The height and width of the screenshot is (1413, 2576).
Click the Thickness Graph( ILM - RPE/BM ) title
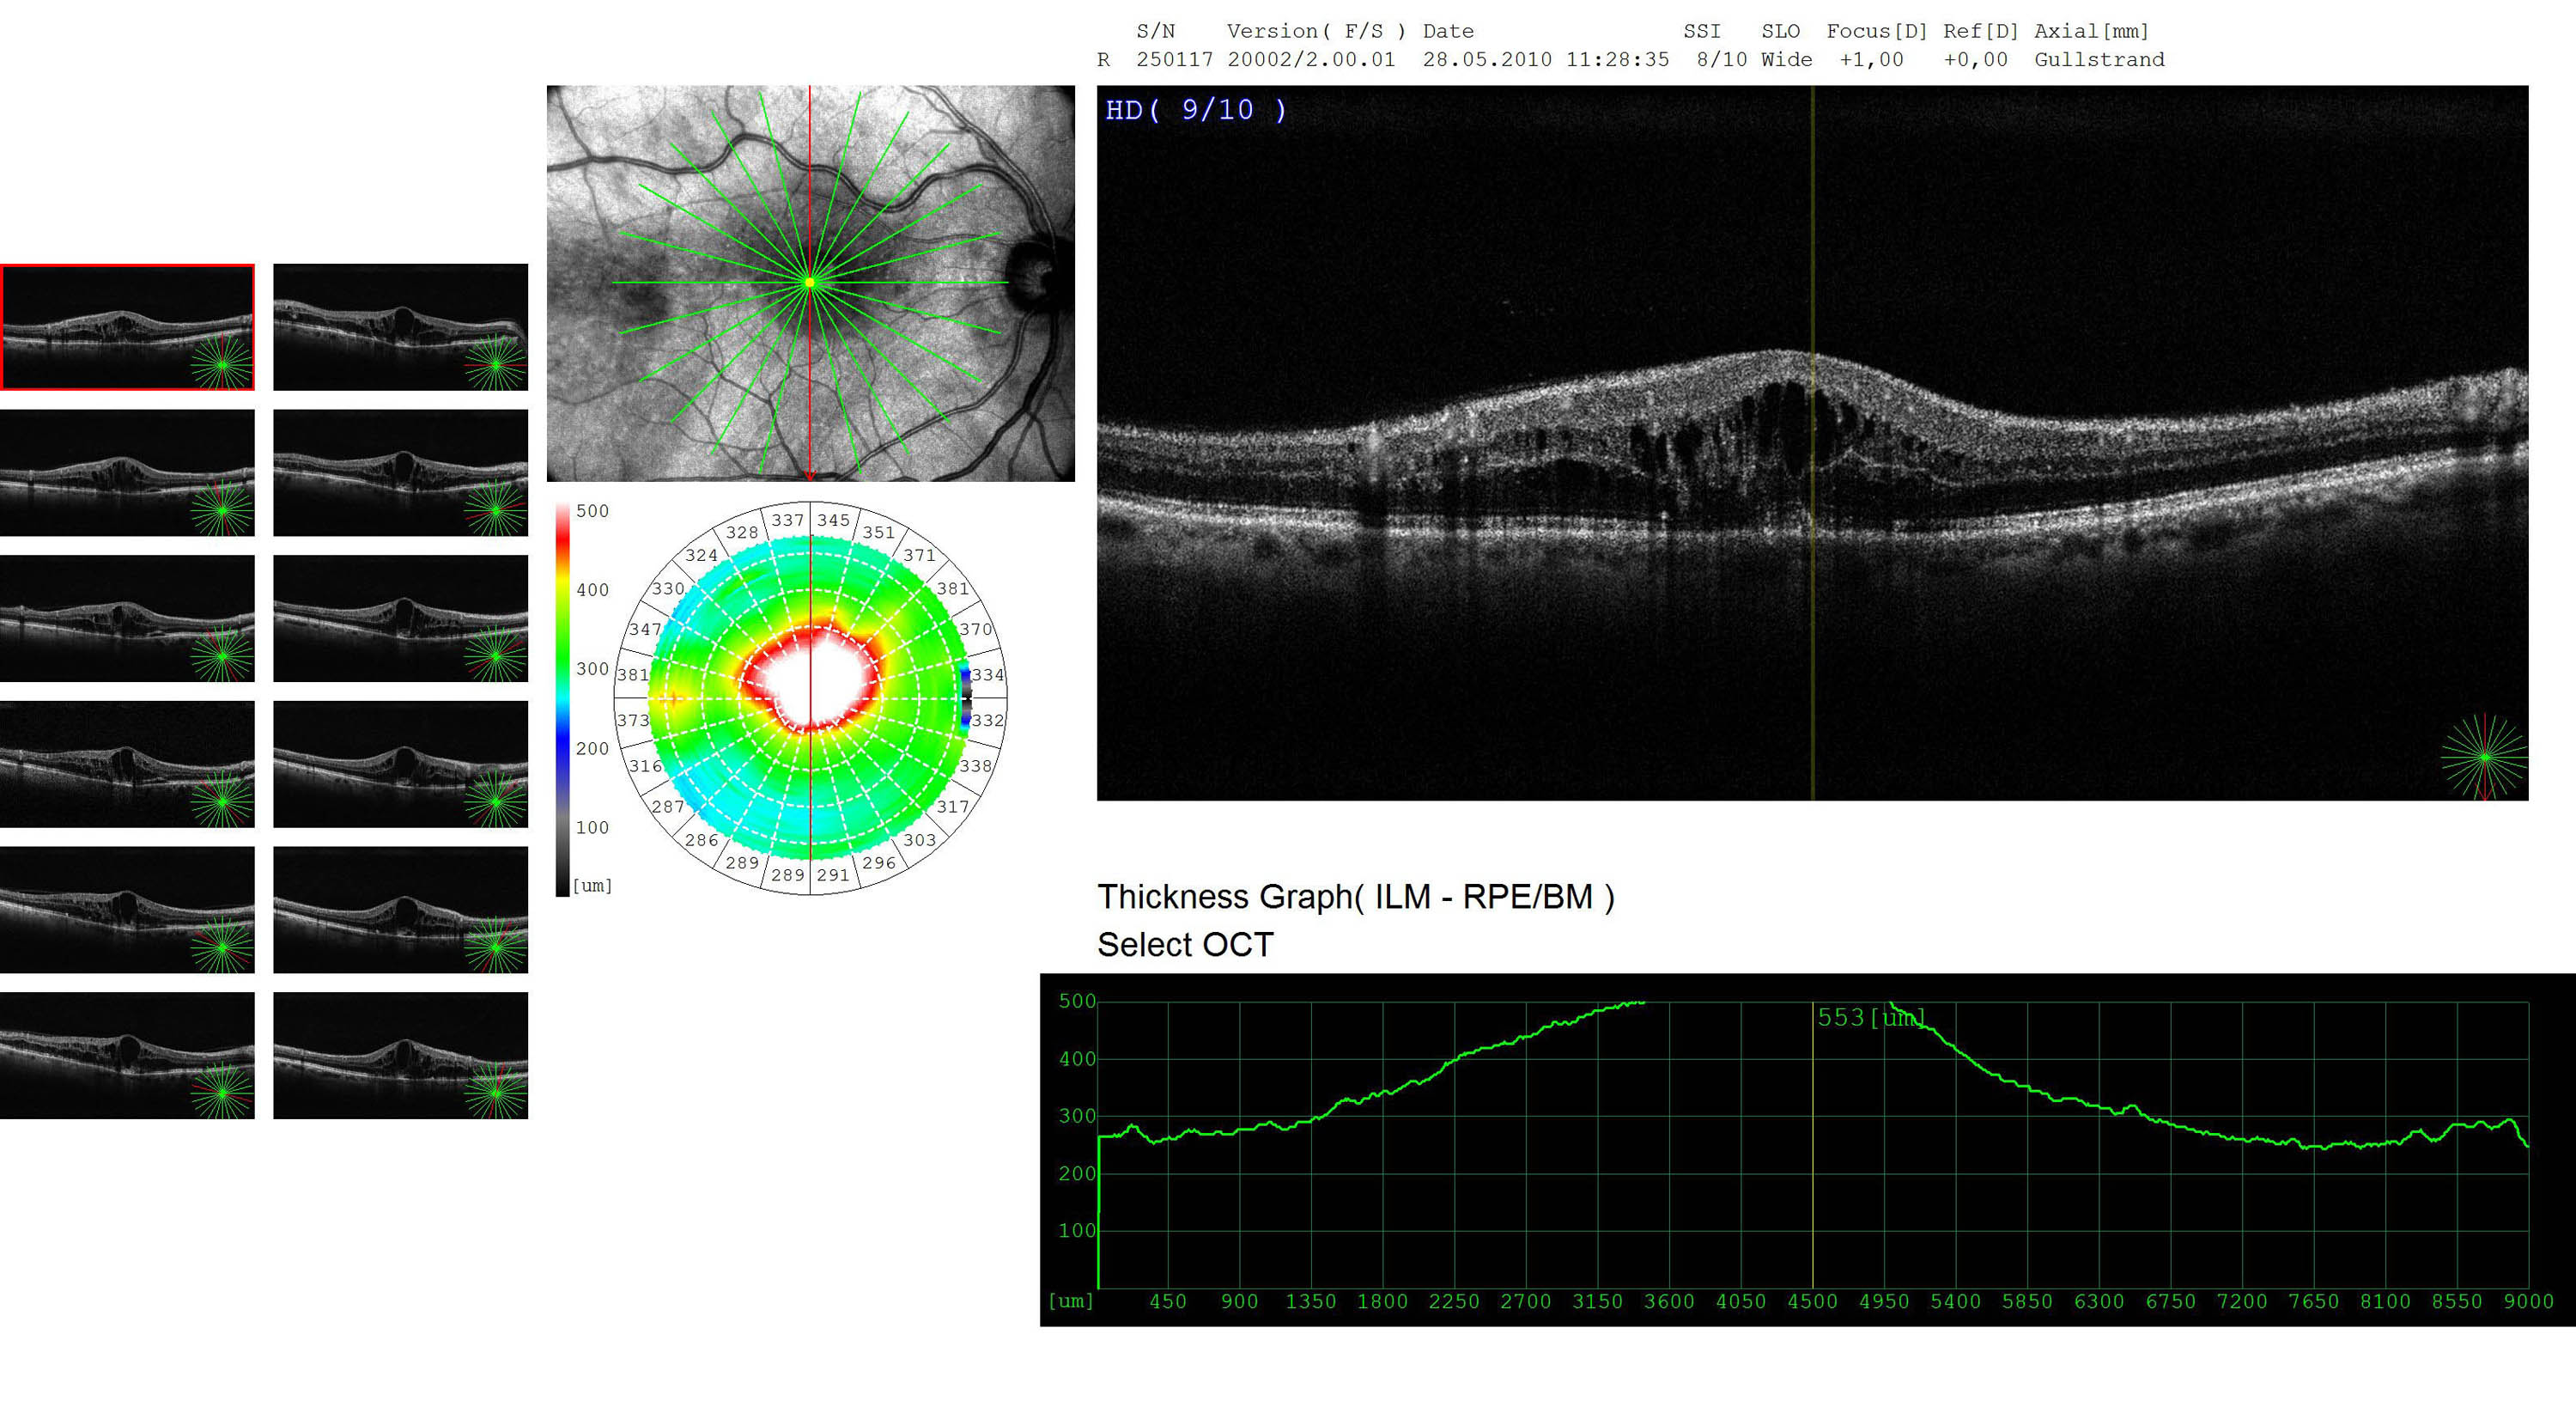(1356, 897)
